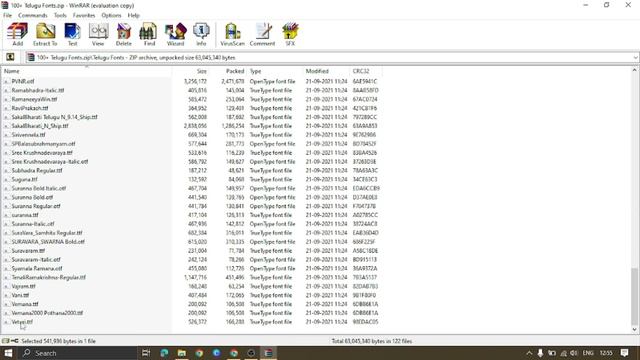Select TenaliRamakrishna-Regular.ttf file
Screen dimensions: 640x360
49,277
